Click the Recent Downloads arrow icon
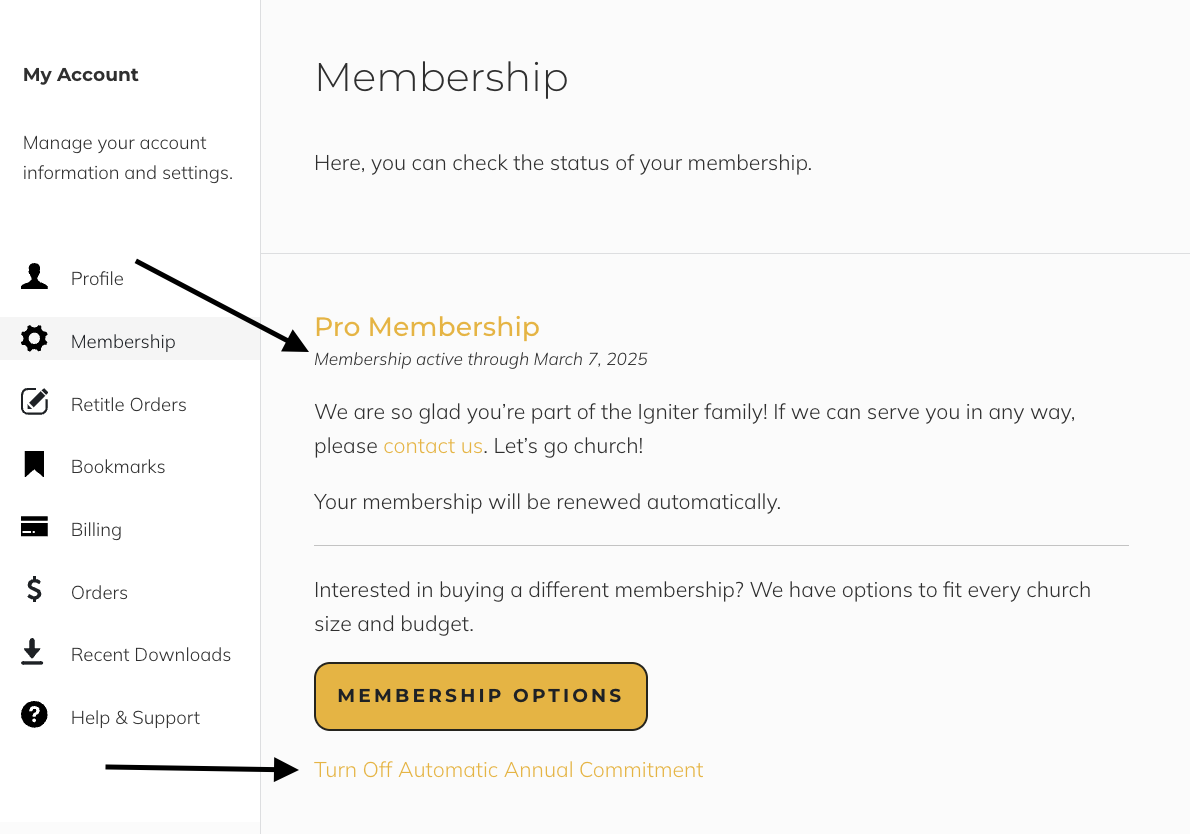This screenshot has width=1190, height=834. click(x=33, y=653)
